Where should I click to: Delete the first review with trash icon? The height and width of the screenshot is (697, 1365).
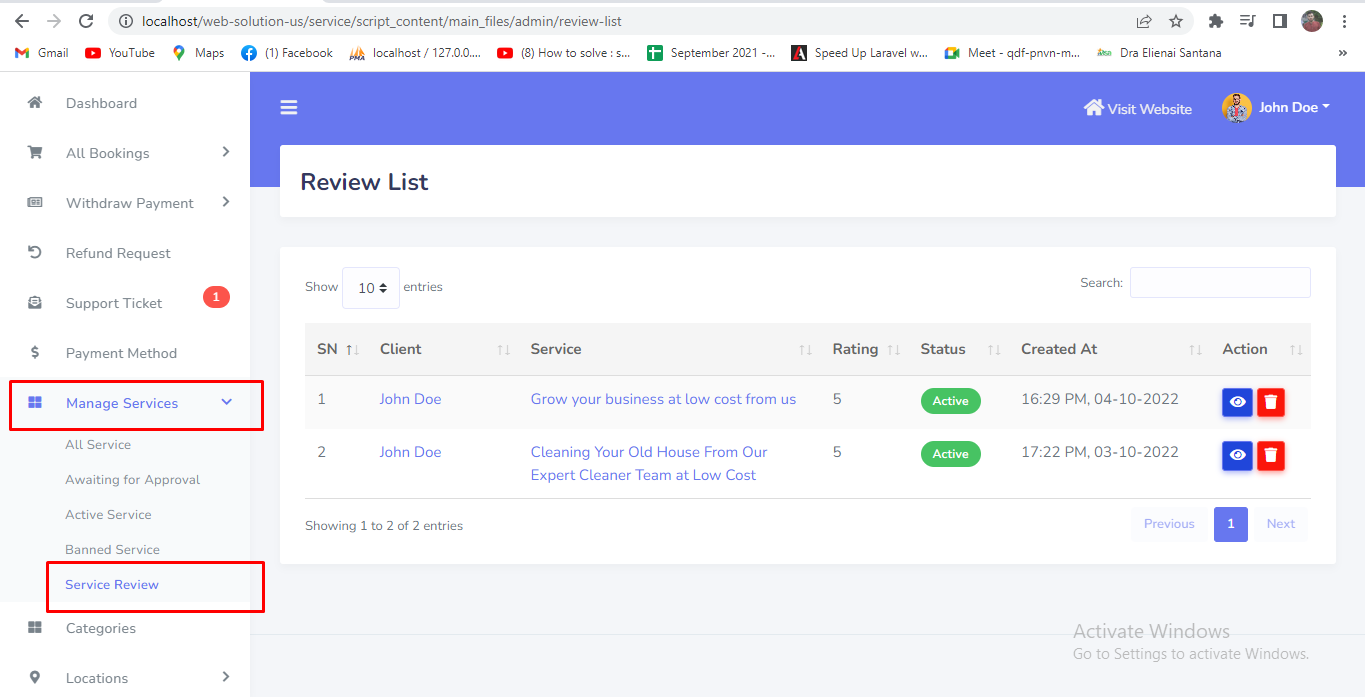[x=1271, y=402]
